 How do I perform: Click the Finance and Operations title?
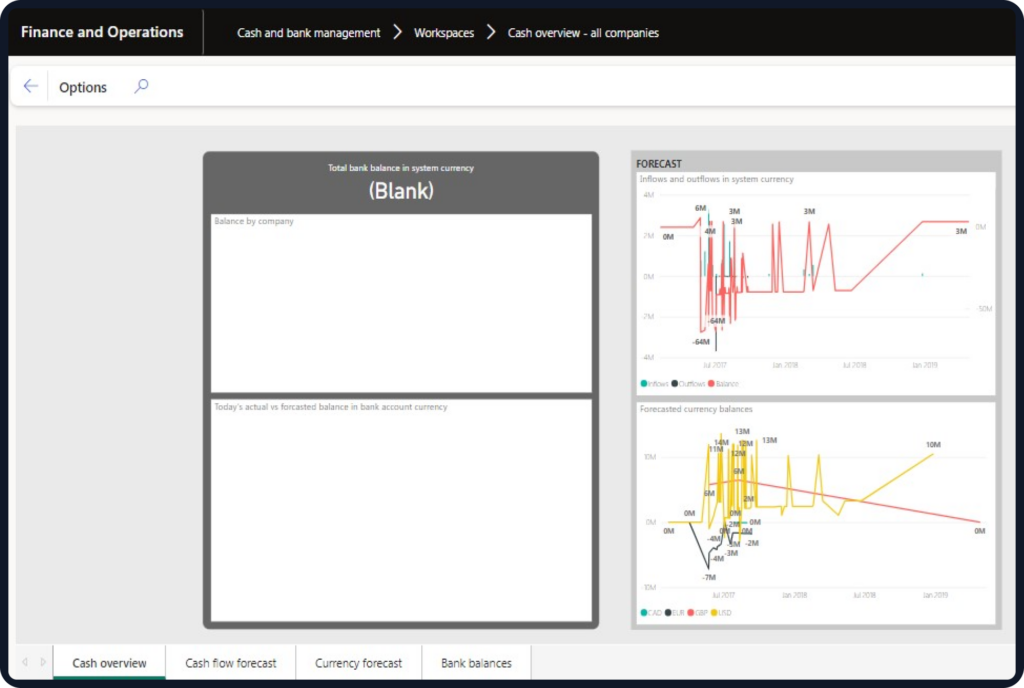coord(102,32)
